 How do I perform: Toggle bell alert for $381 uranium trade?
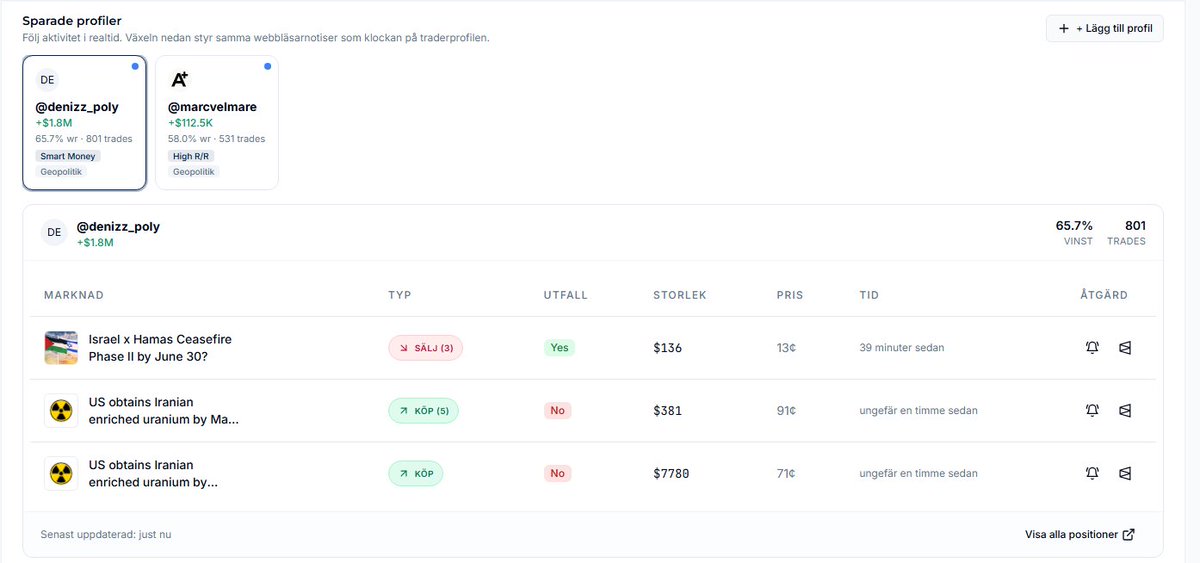tap(1092, 411)
